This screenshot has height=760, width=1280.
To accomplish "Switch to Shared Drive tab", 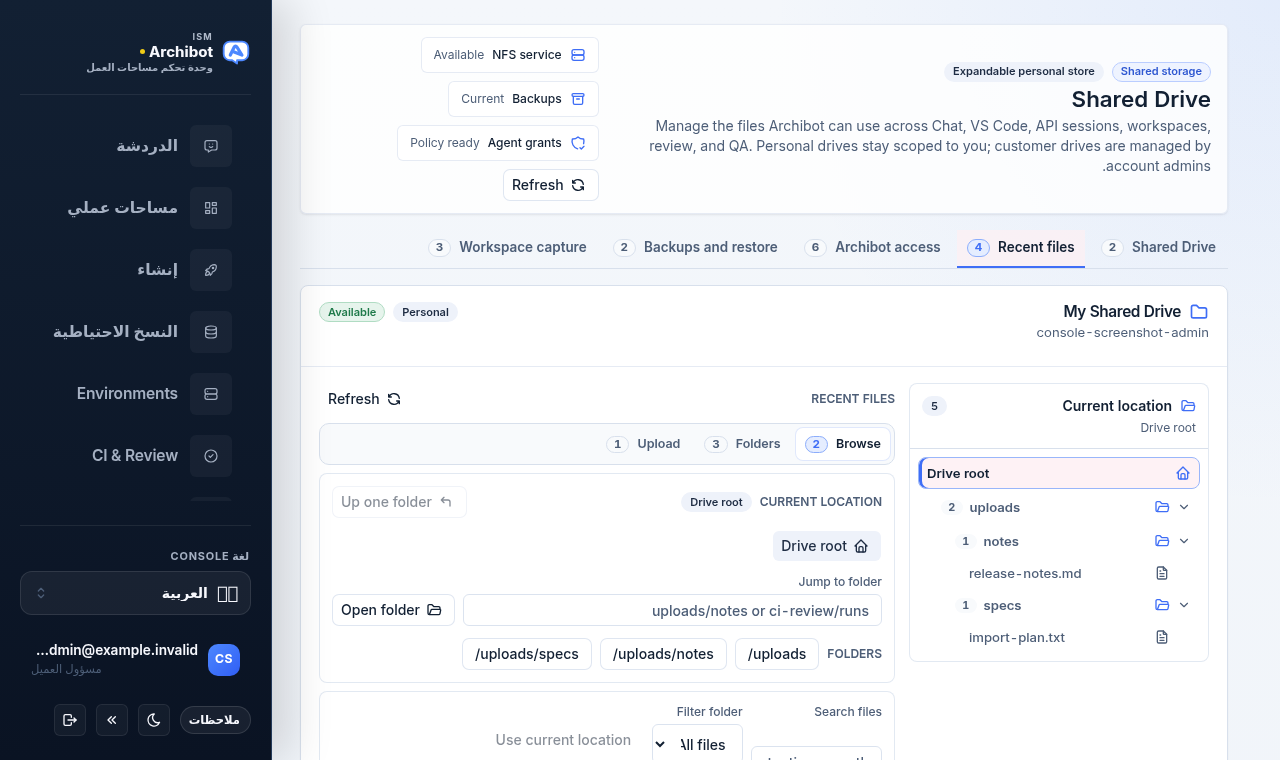I will [1159, 247].
